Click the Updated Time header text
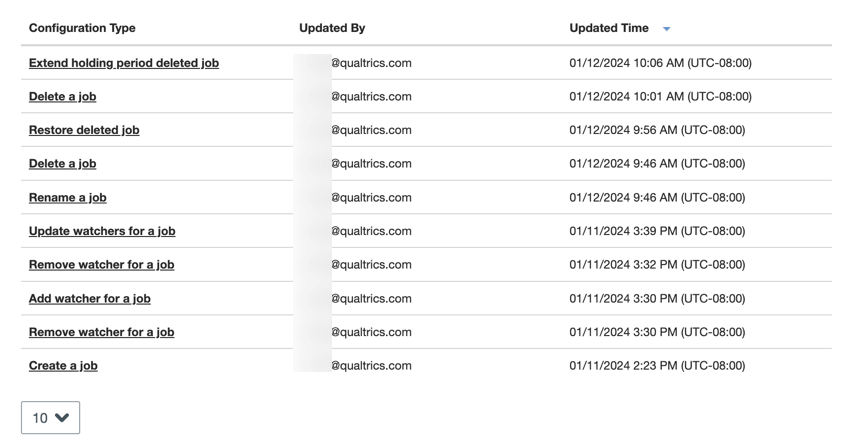The height and width of the screenshot is (440, 850). (x=608, y=28)
